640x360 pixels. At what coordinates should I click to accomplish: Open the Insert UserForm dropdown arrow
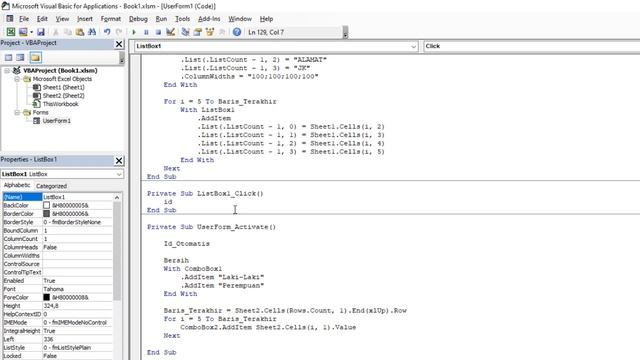click(31, 32)
